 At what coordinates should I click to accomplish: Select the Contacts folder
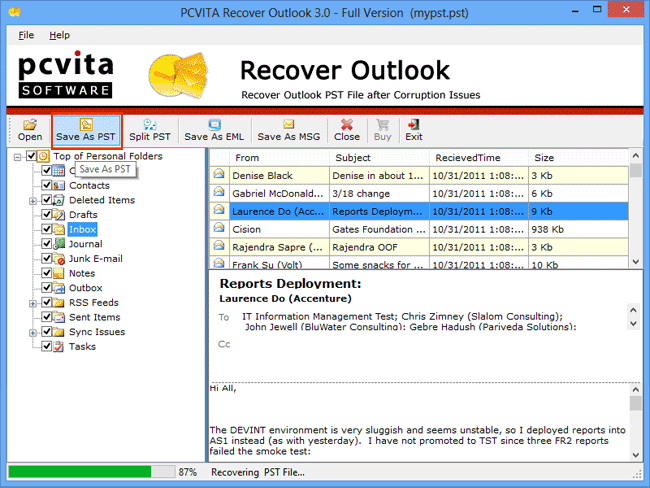[x=89, y=185]
